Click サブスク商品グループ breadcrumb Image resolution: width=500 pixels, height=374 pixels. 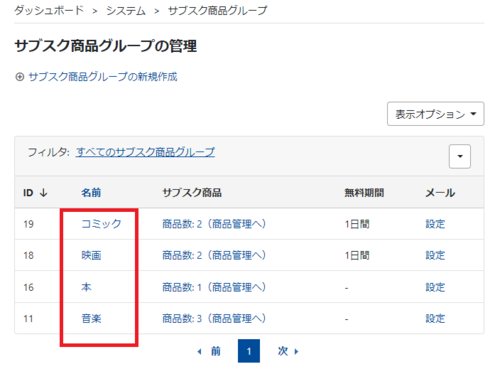217,11
